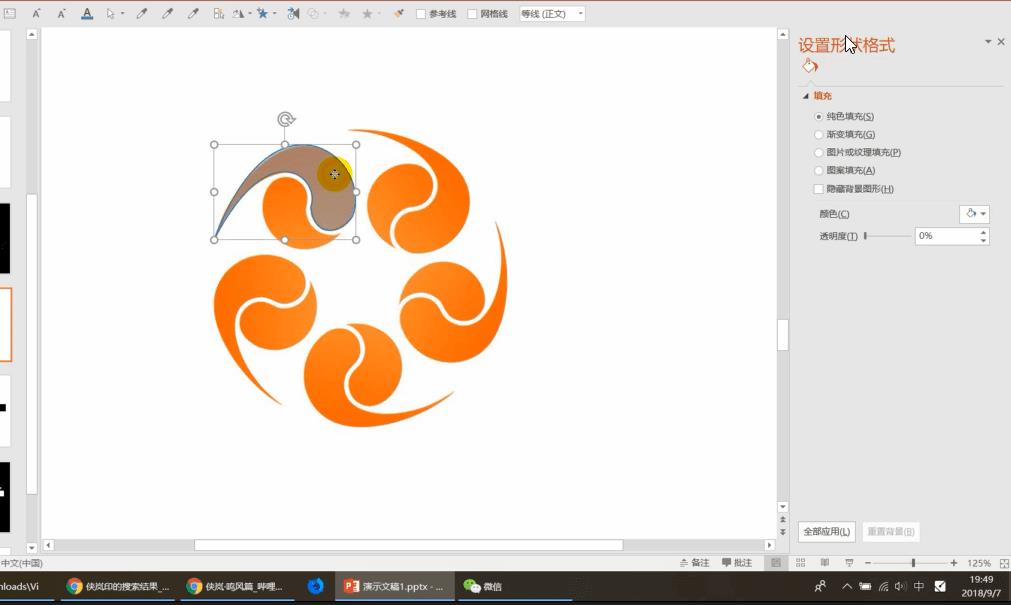The image size is (1011, 605).
Task: Select 渐变填充 gradient fill option
Action: 819,135
